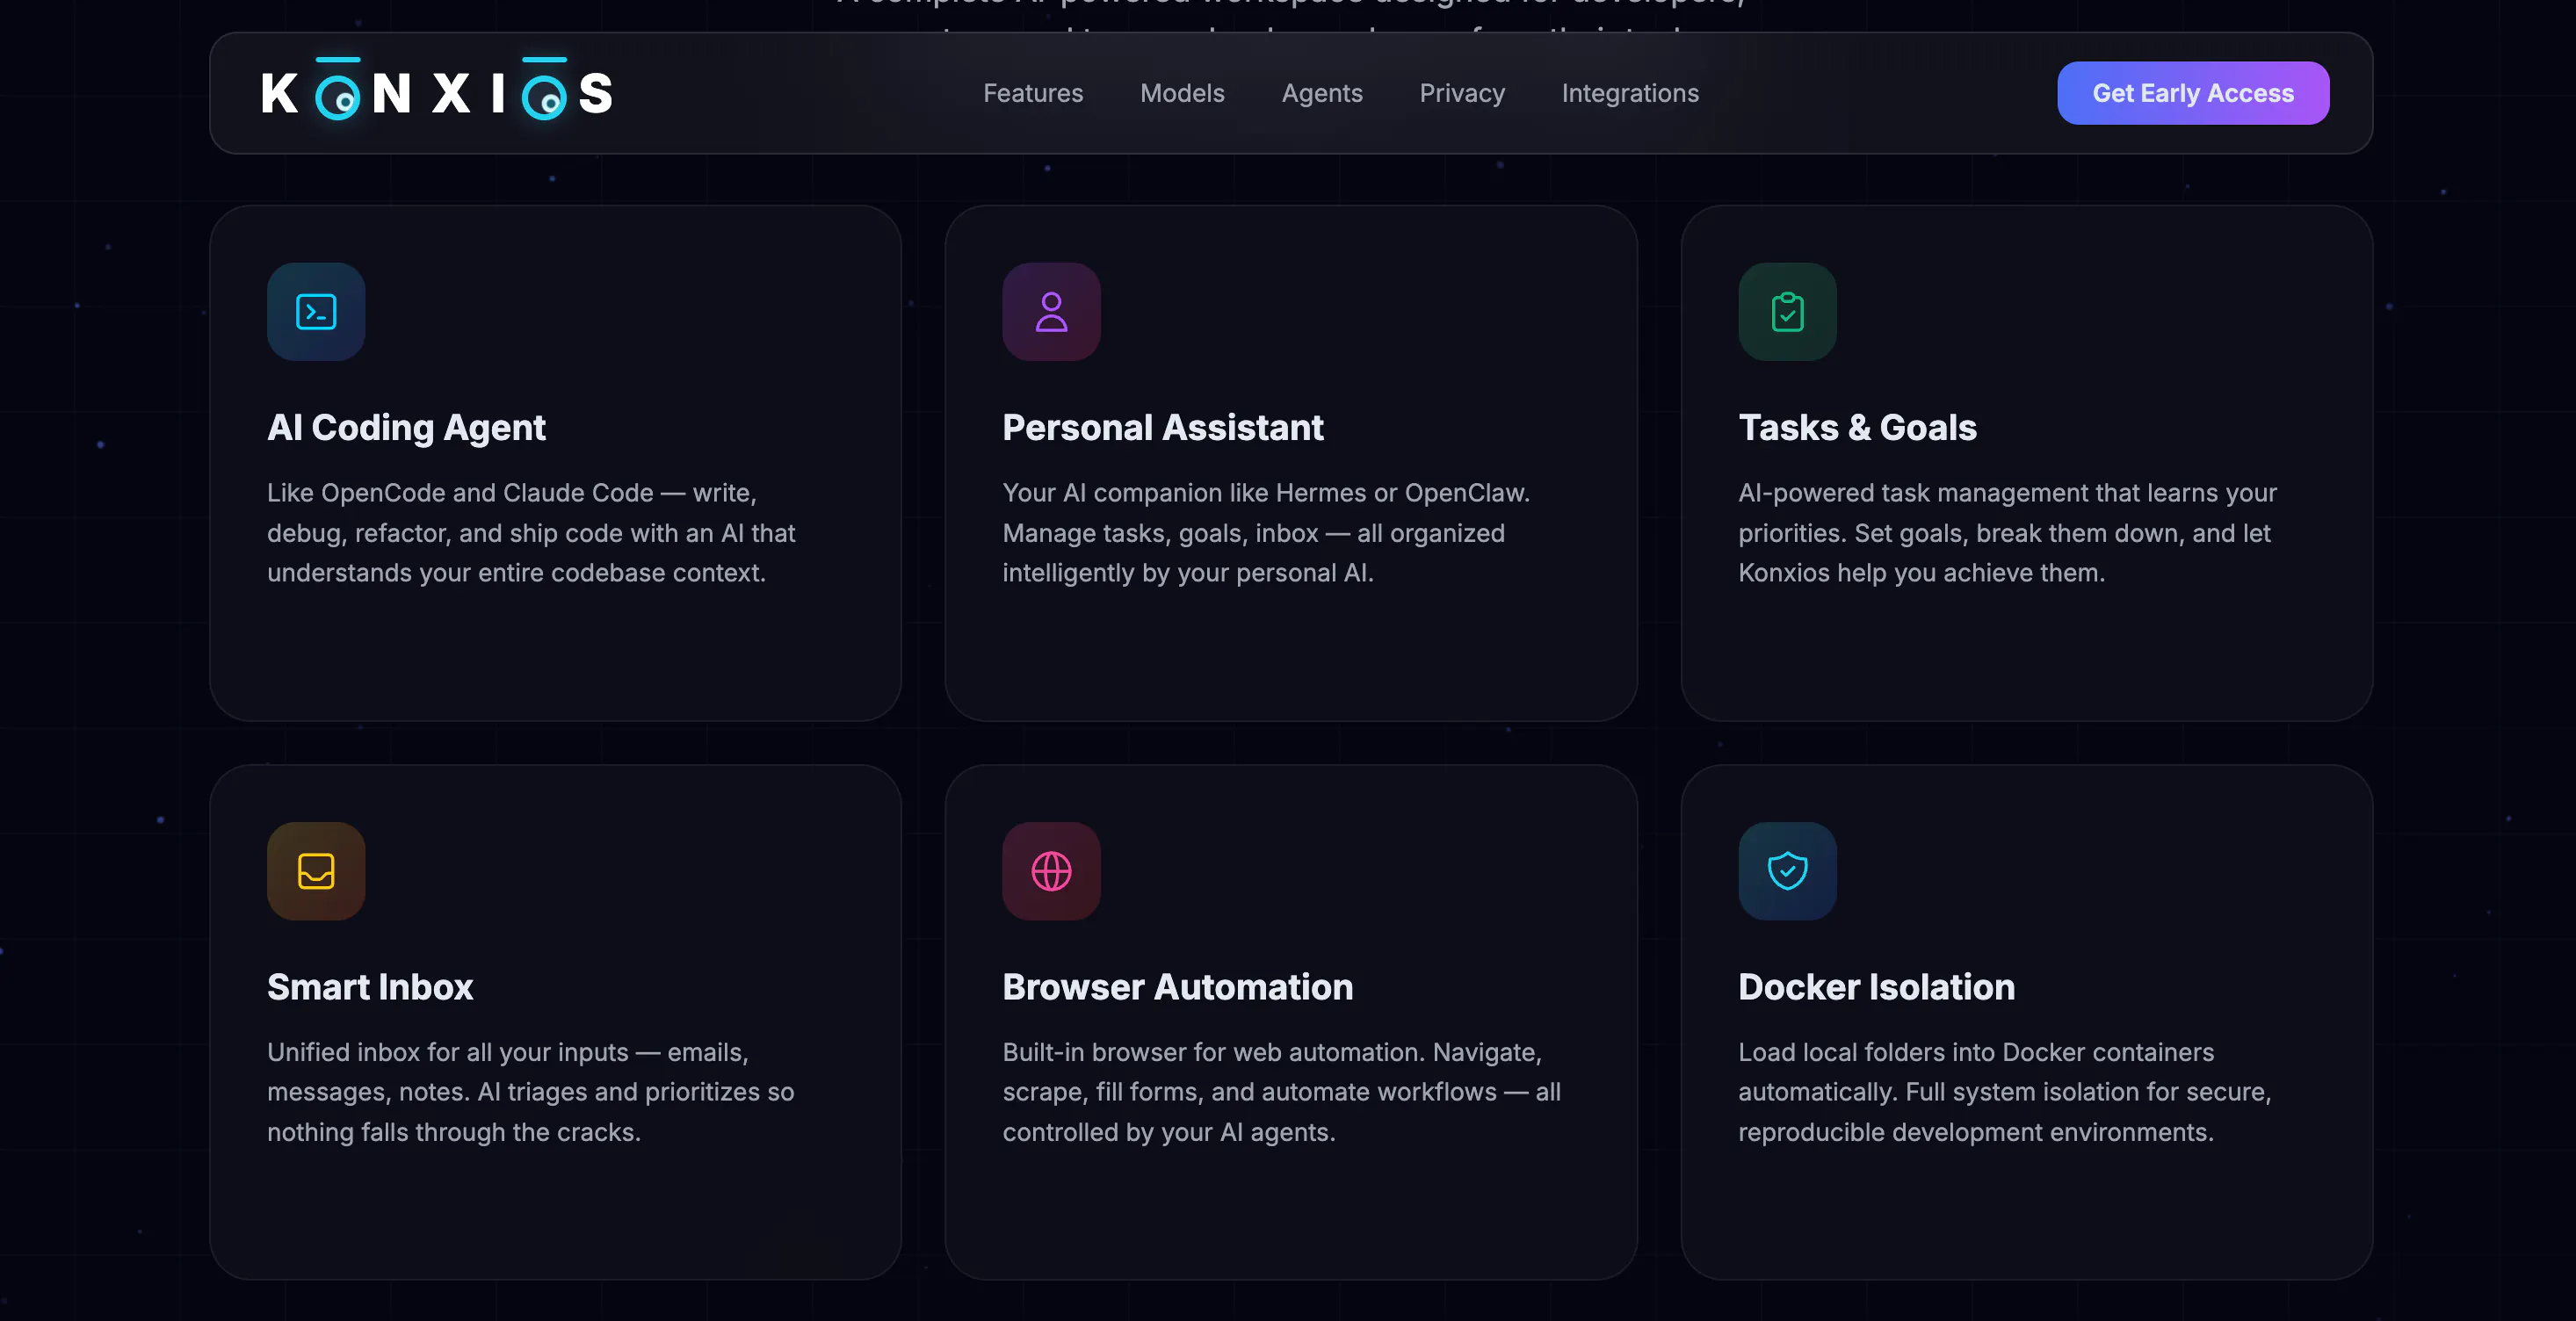Click the text "Unified inbox for all your inputs — emails,"
Viewport: 2576px width, 1321px height.
click(508, 1052)
